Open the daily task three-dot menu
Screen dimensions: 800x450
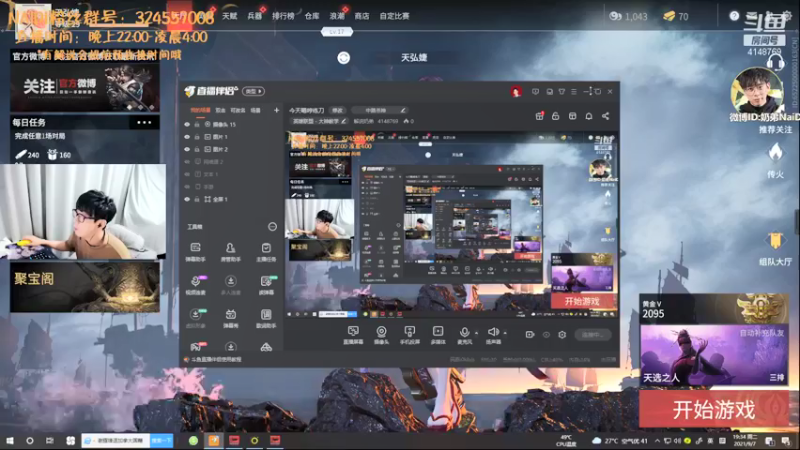(x=144, y=122)
